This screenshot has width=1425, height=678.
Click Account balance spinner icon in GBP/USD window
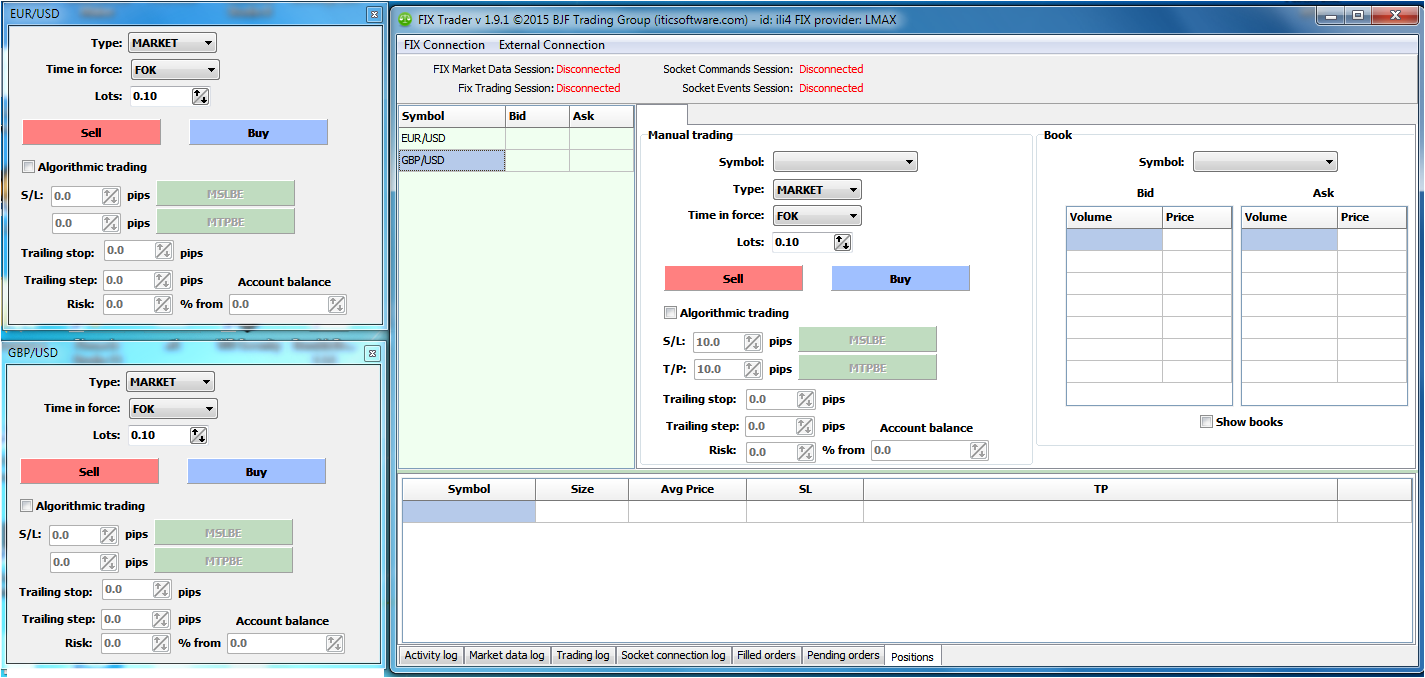tap(335, 643)
